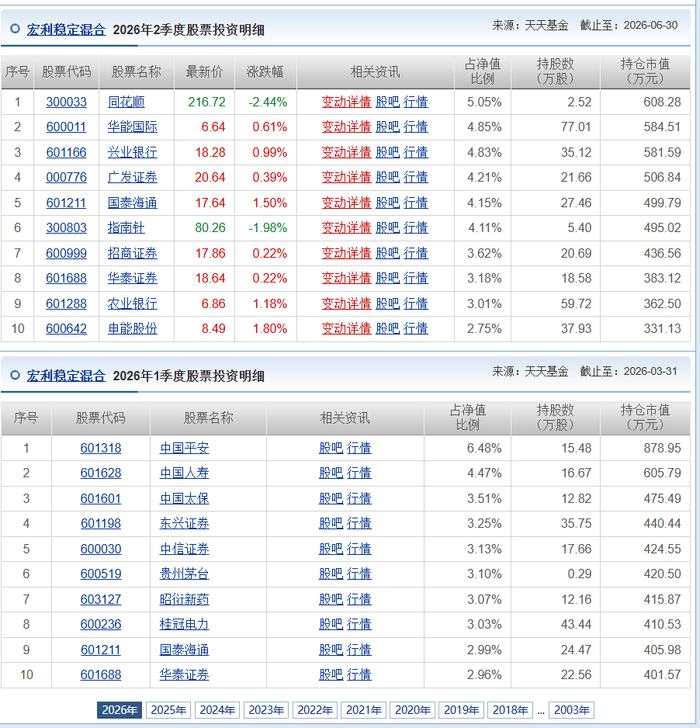Open 股吧 for 华能国际
Screen dimensions: 700x728
point(388,127)
